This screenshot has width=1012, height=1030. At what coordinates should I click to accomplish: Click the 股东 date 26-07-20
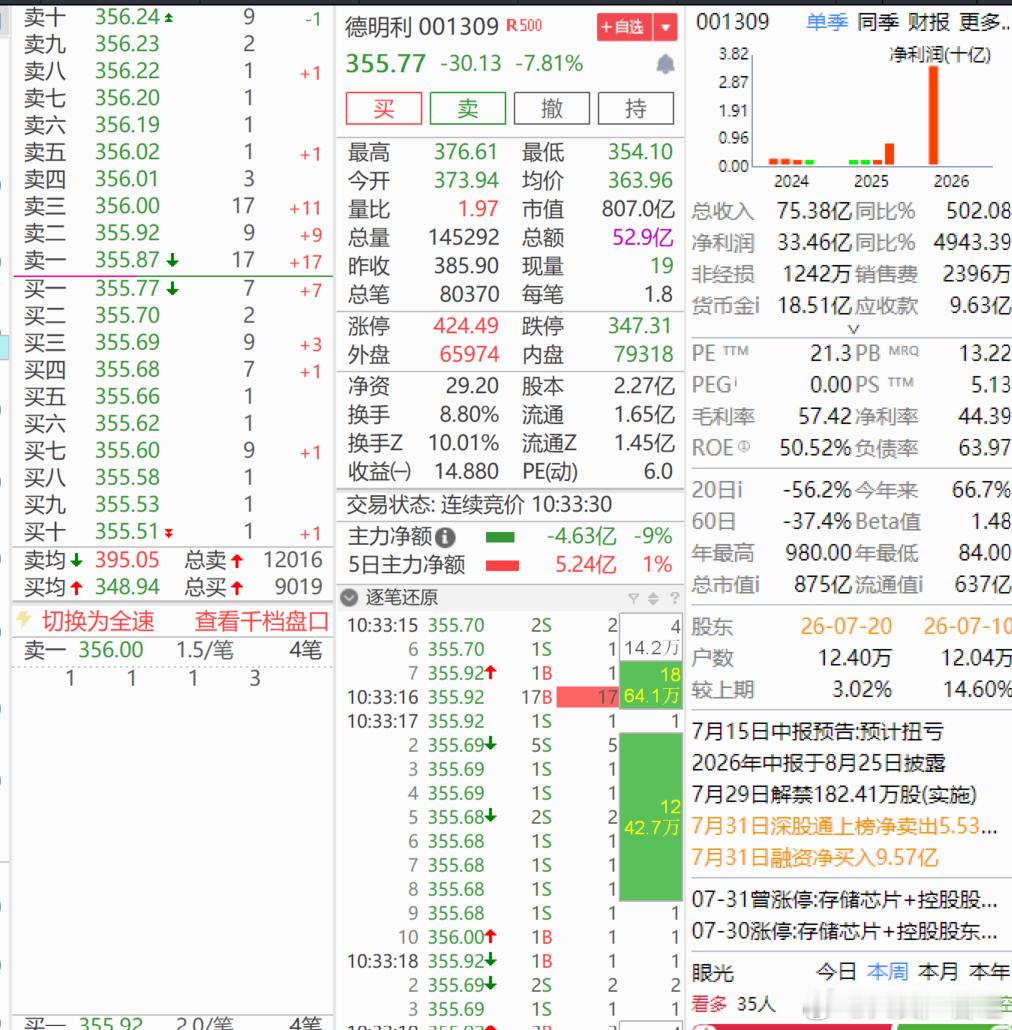(846, 626)
